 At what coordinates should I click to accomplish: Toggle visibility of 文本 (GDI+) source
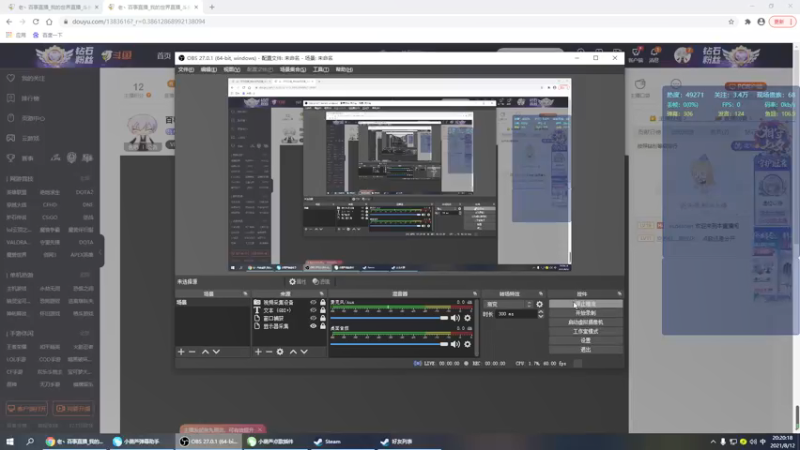pos(313,310)
